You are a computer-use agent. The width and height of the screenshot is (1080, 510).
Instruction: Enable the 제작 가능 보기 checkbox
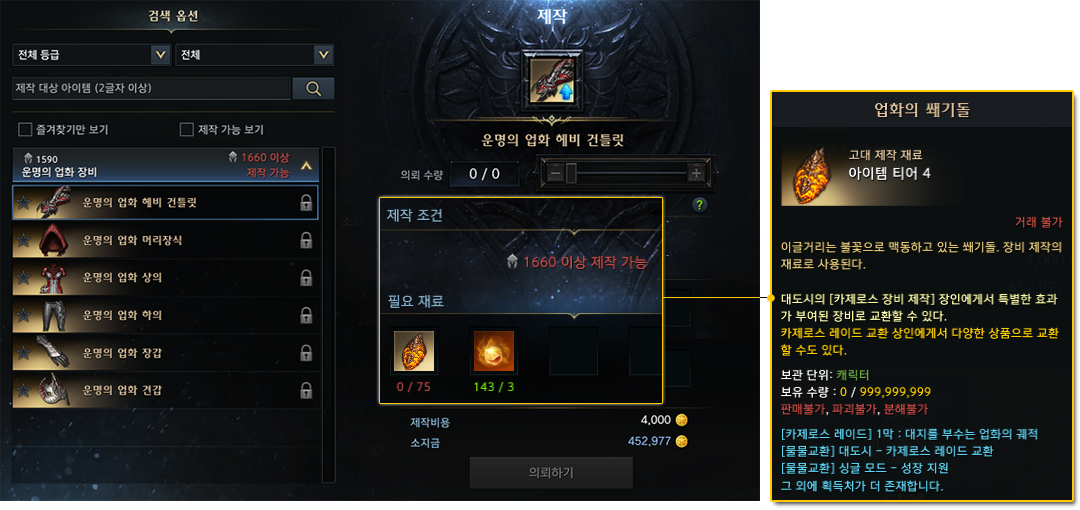point(186,130)
